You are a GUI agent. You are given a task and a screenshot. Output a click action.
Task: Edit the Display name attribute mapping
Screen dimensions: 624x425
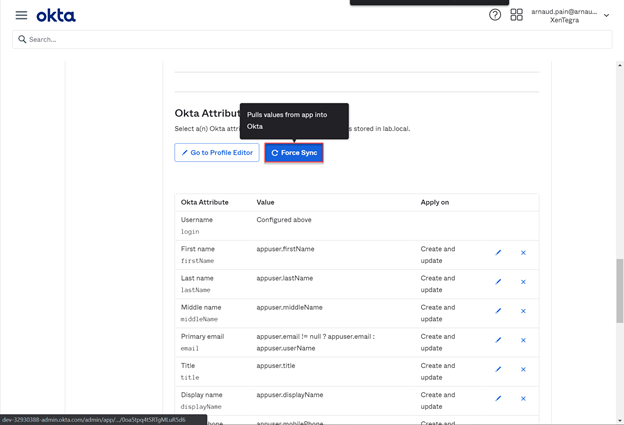point(499,398)
